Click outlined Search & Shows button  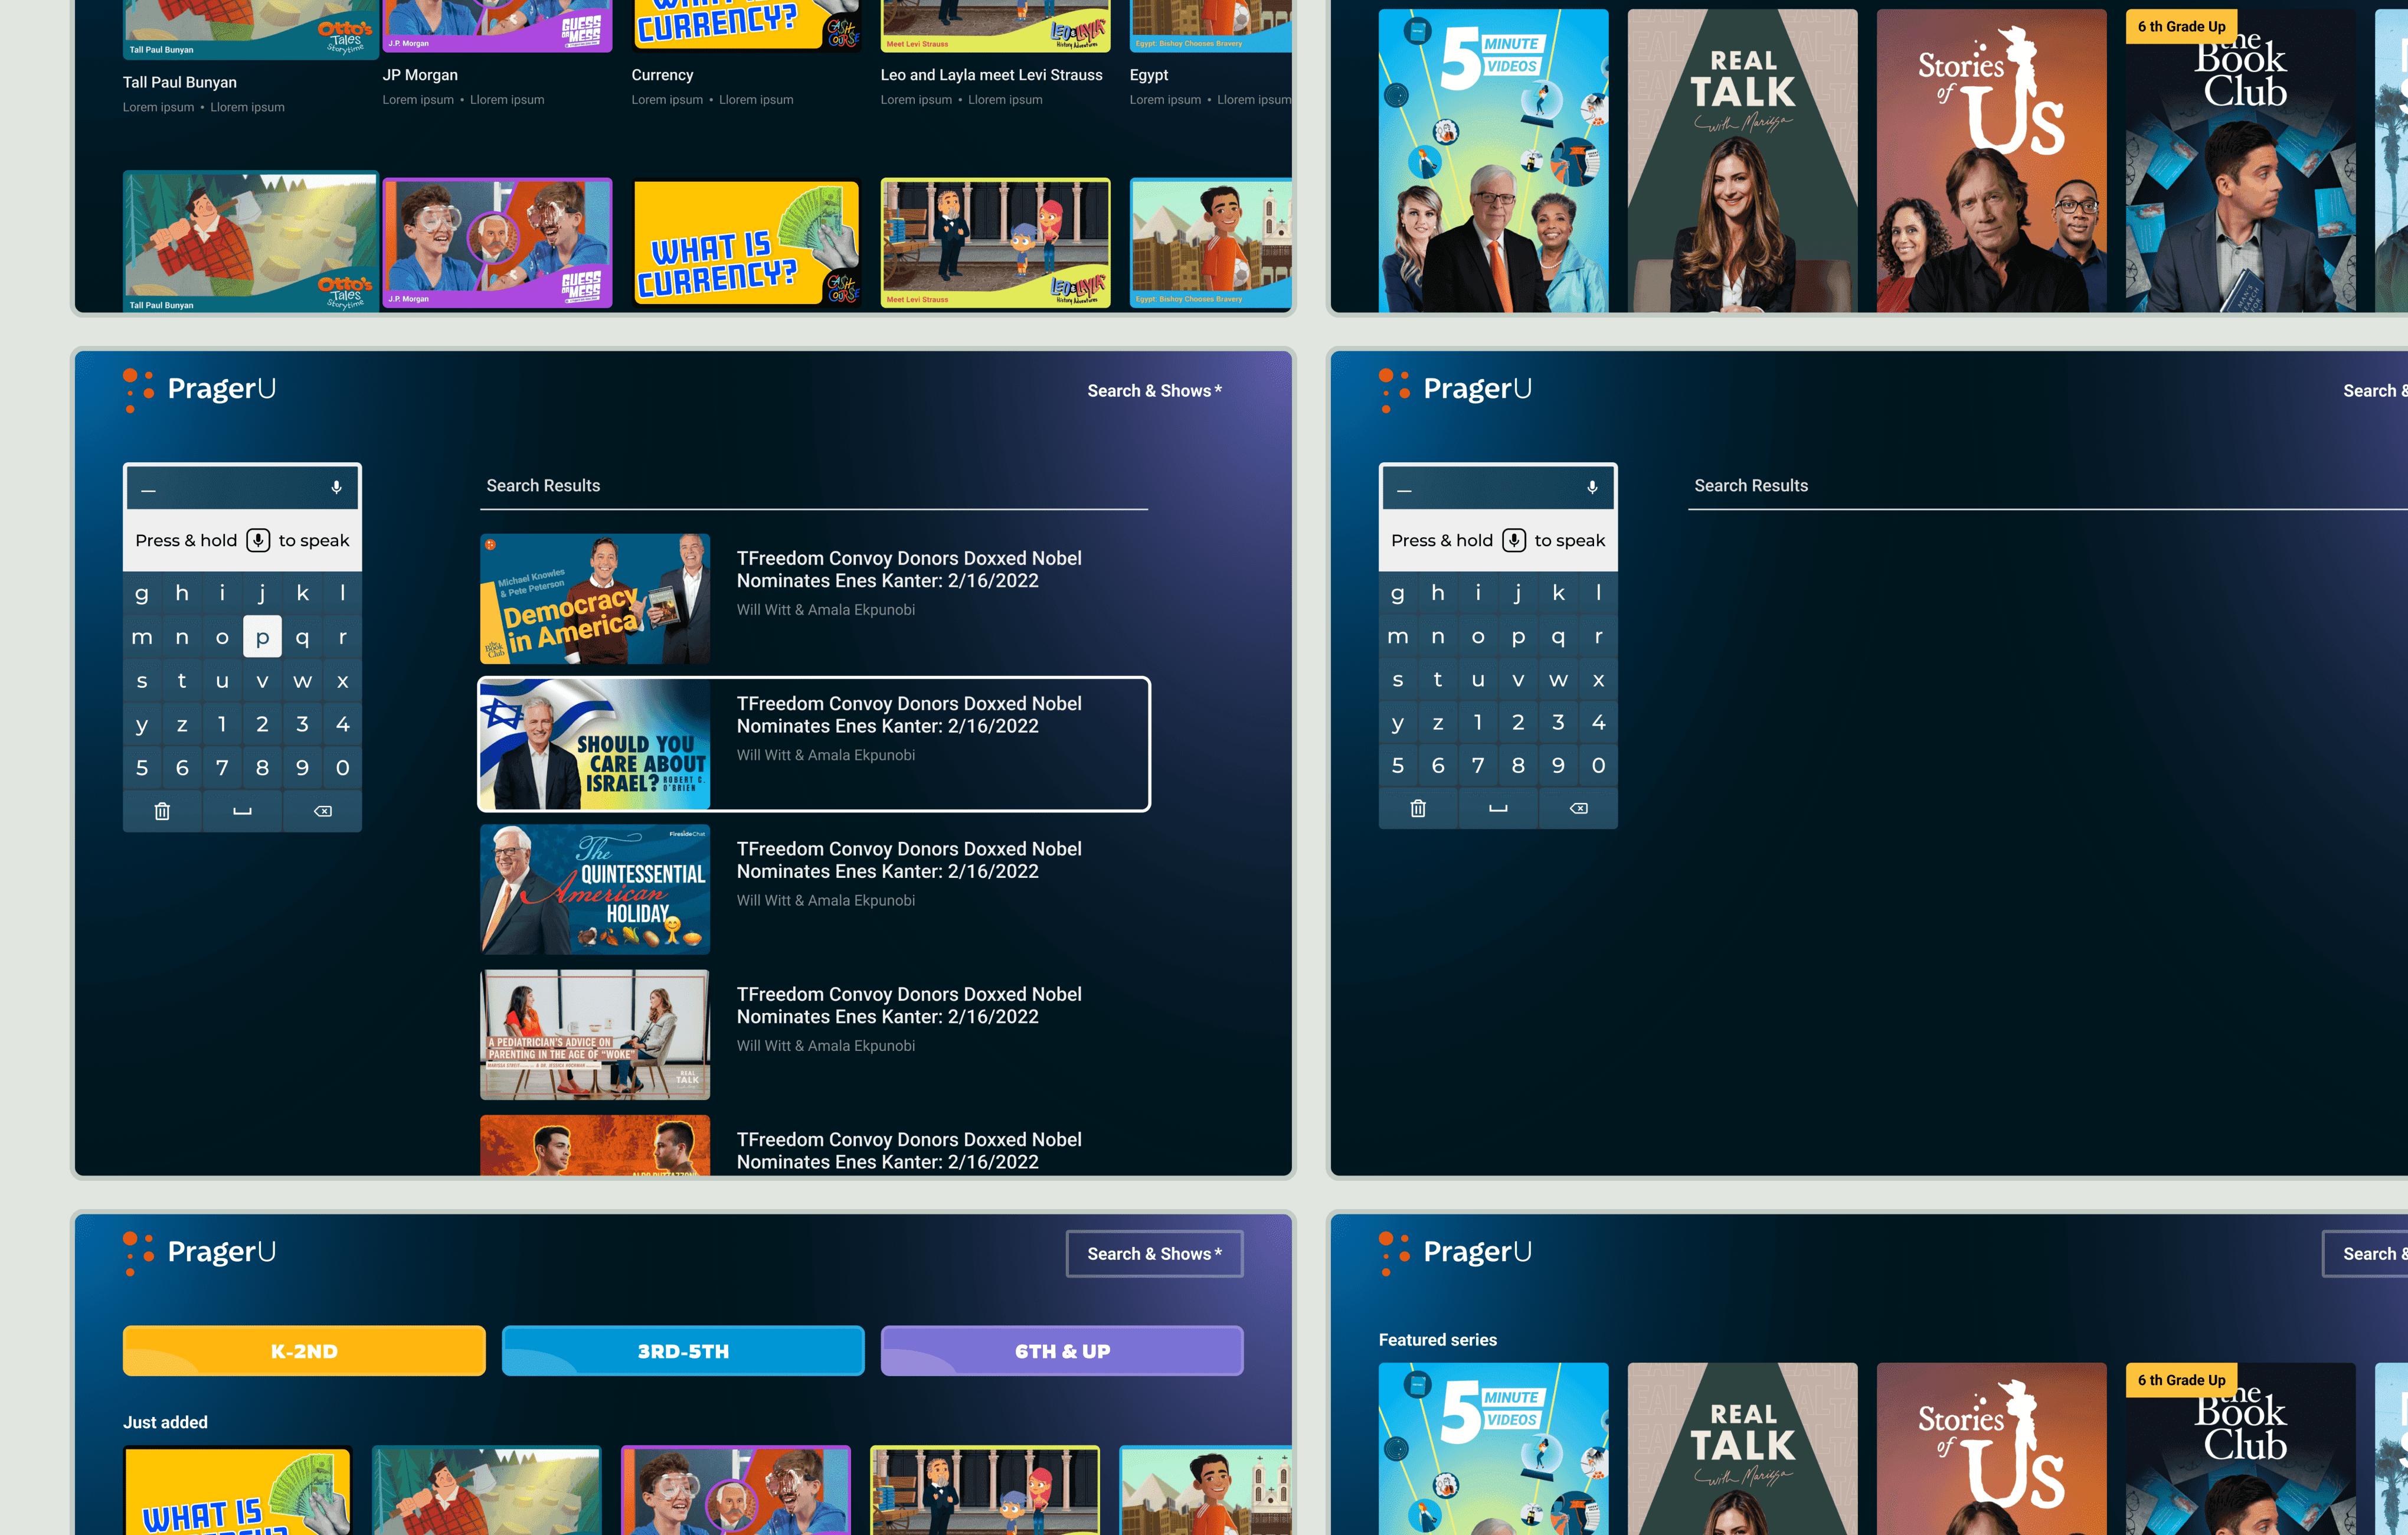(1154, 1254)
